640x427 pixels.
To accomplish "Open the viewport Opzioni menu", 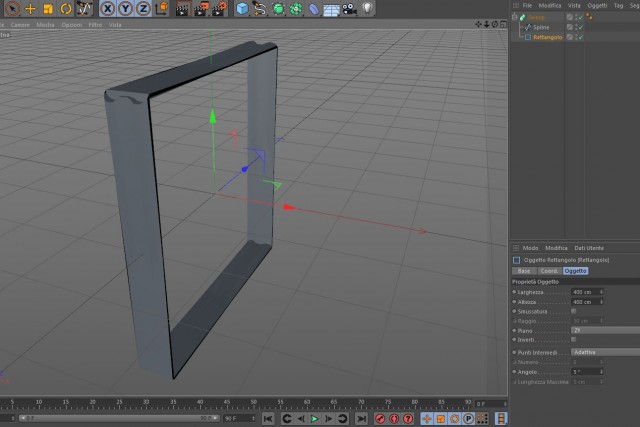I will tap(71, 25).
